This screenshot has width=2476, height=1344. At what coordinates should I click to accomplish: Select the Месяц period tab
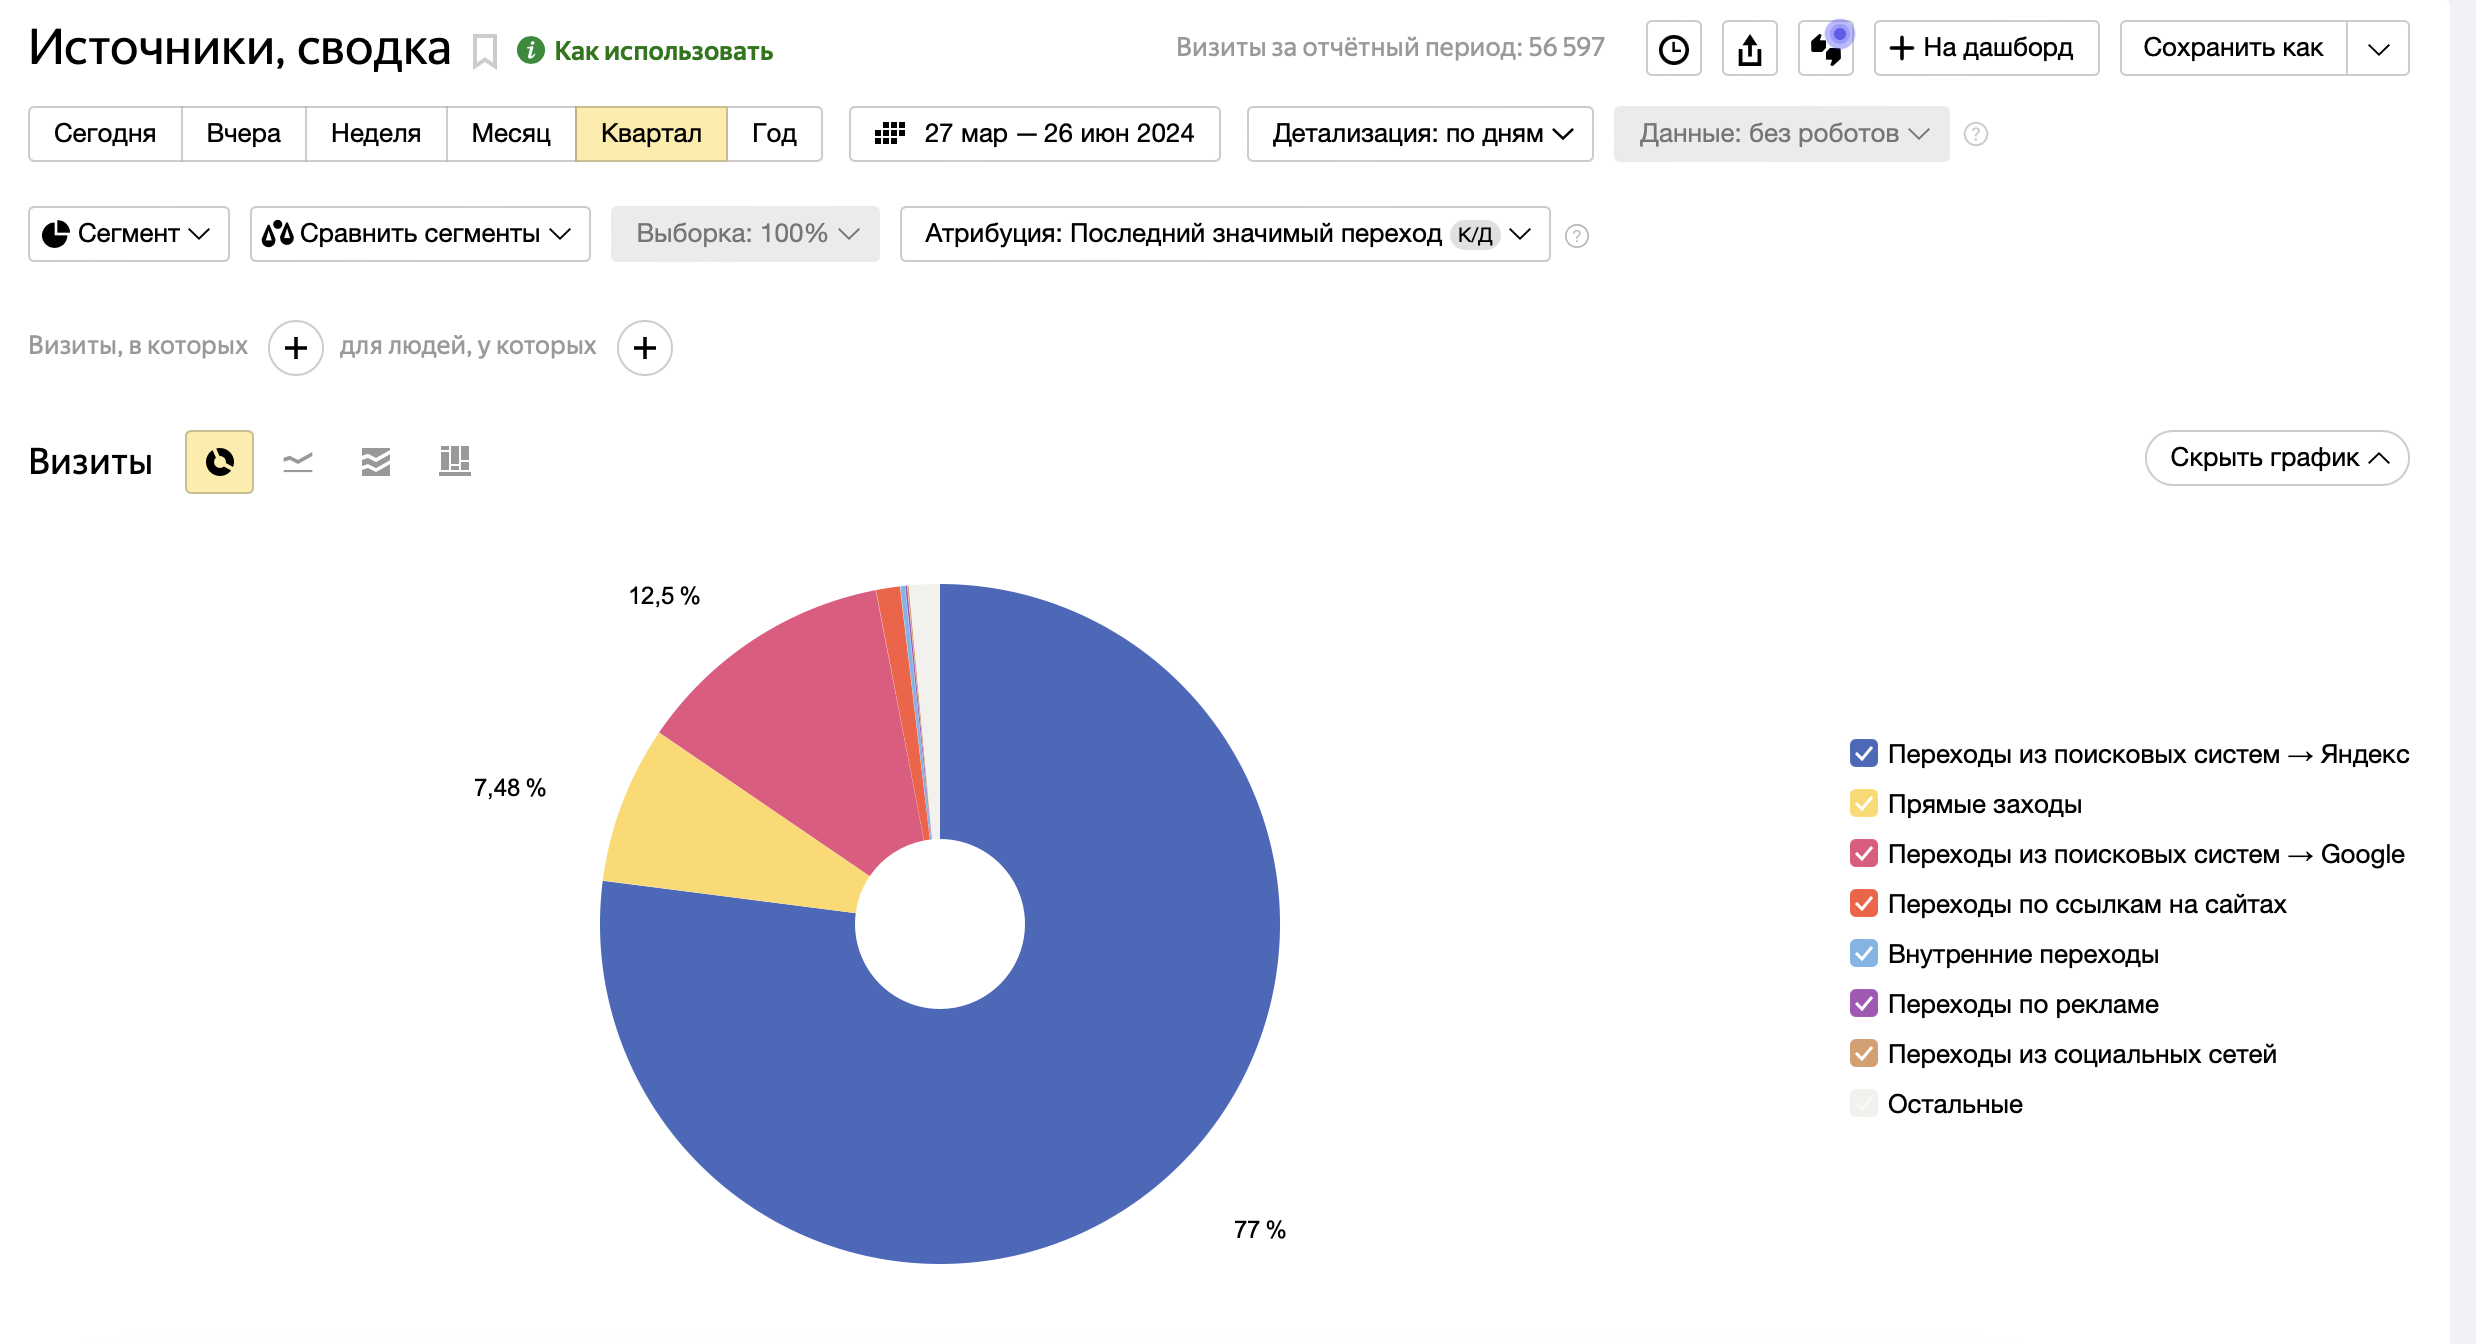coord(511,134)
